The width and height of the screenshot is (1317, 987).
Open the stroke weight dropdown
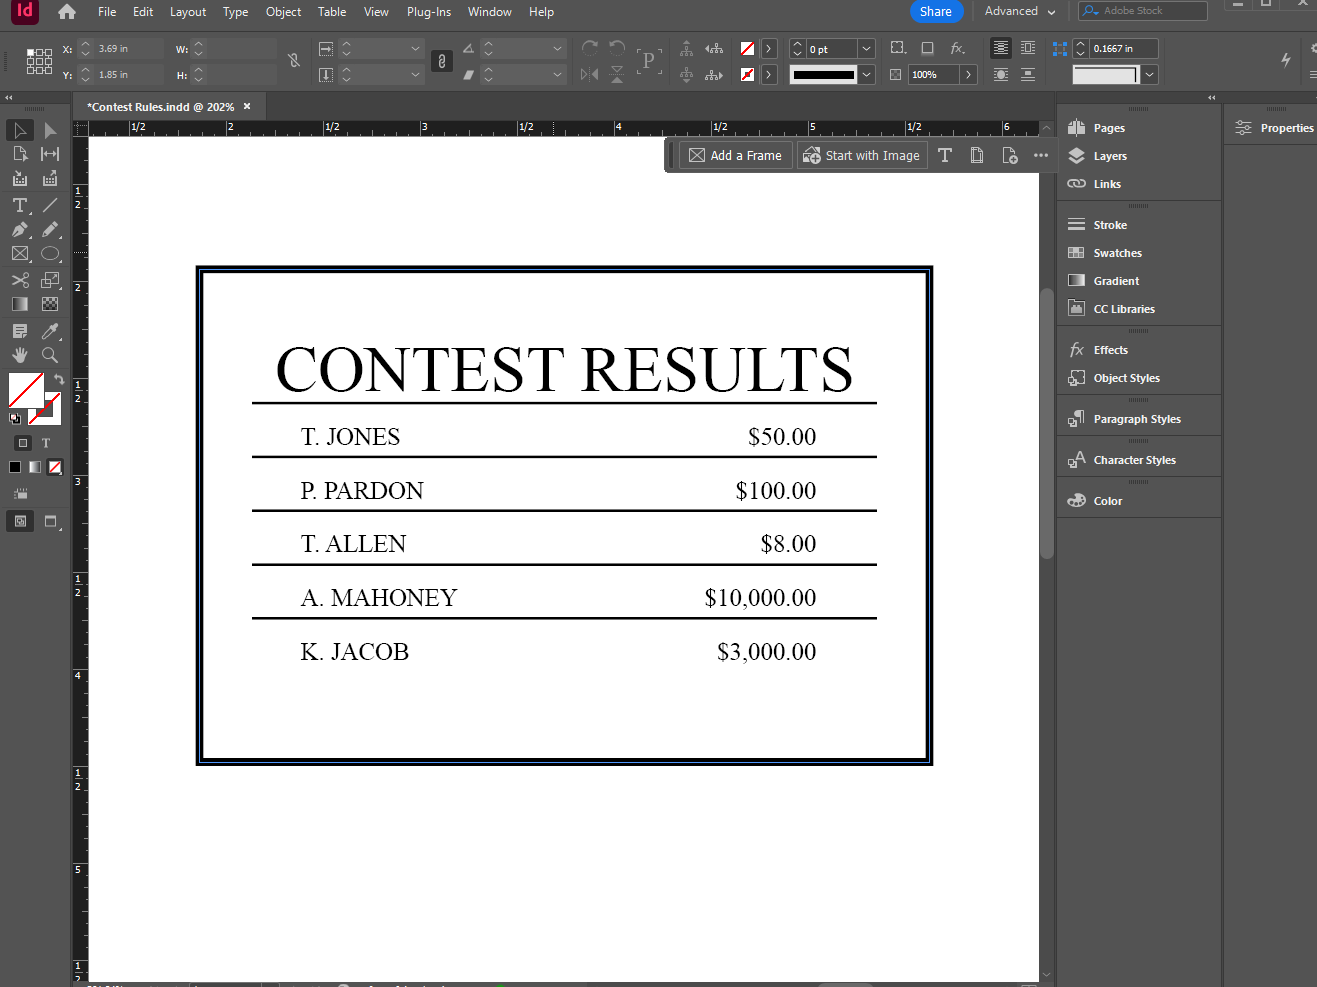tap(866, 48)
